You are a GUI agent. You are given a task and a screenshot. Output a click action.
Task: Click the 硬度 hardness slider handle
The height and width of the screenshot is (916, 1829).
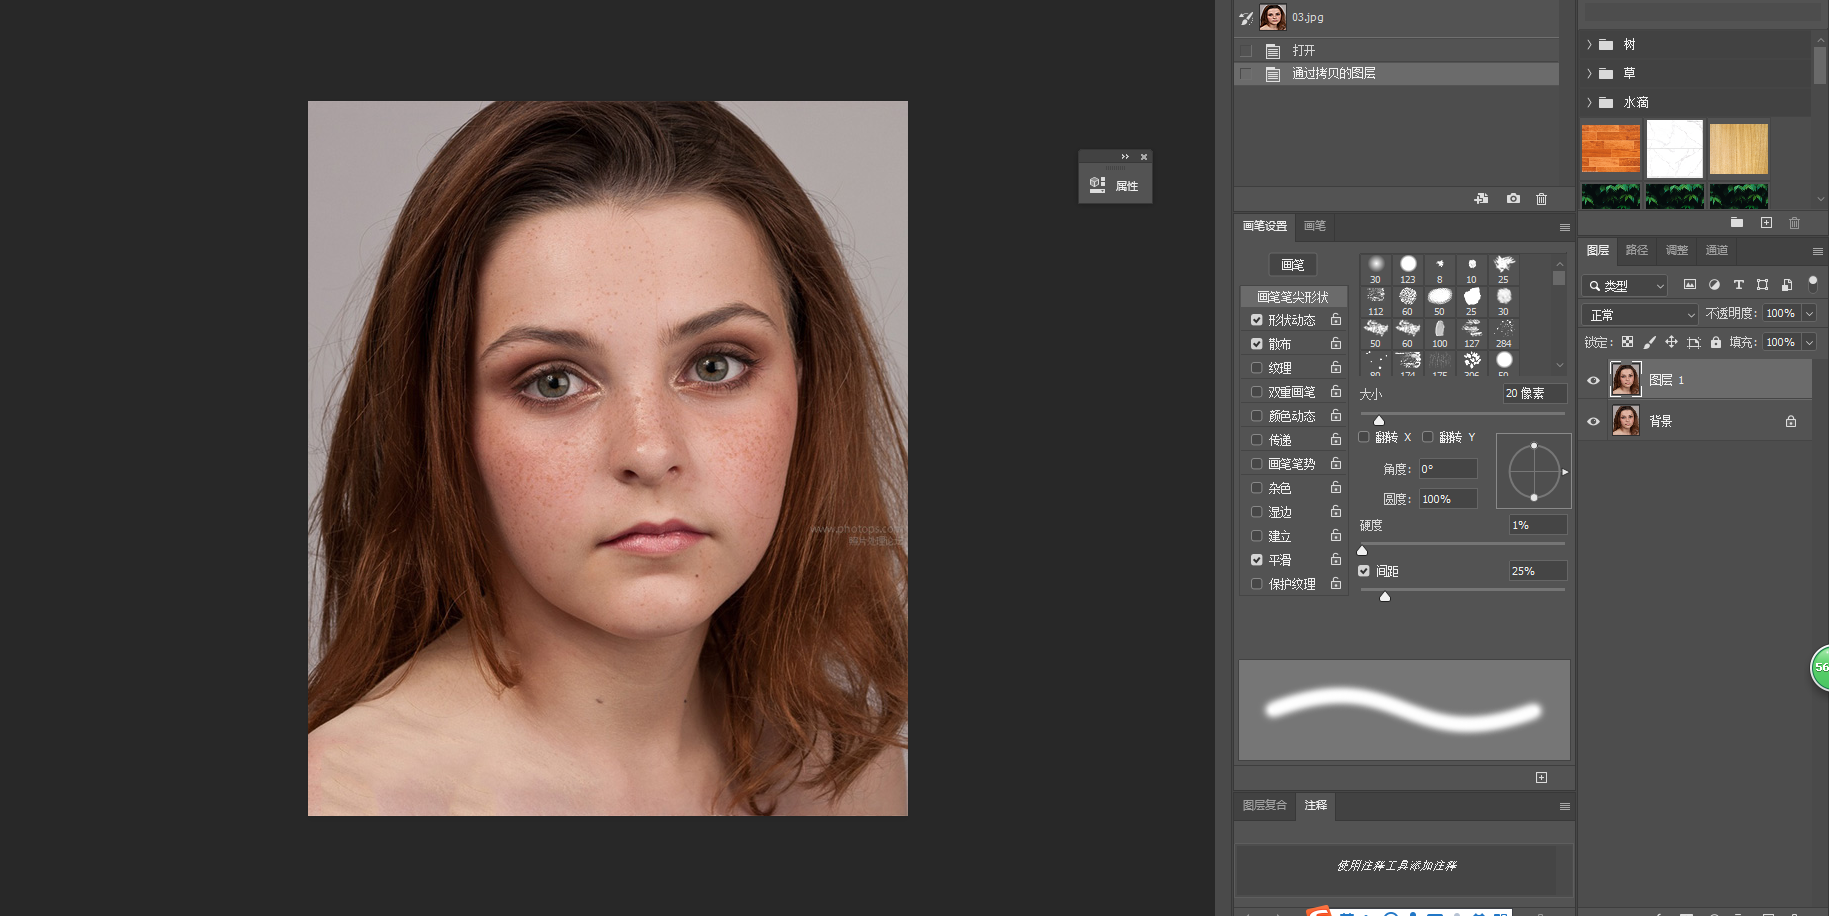[1362, 550]
